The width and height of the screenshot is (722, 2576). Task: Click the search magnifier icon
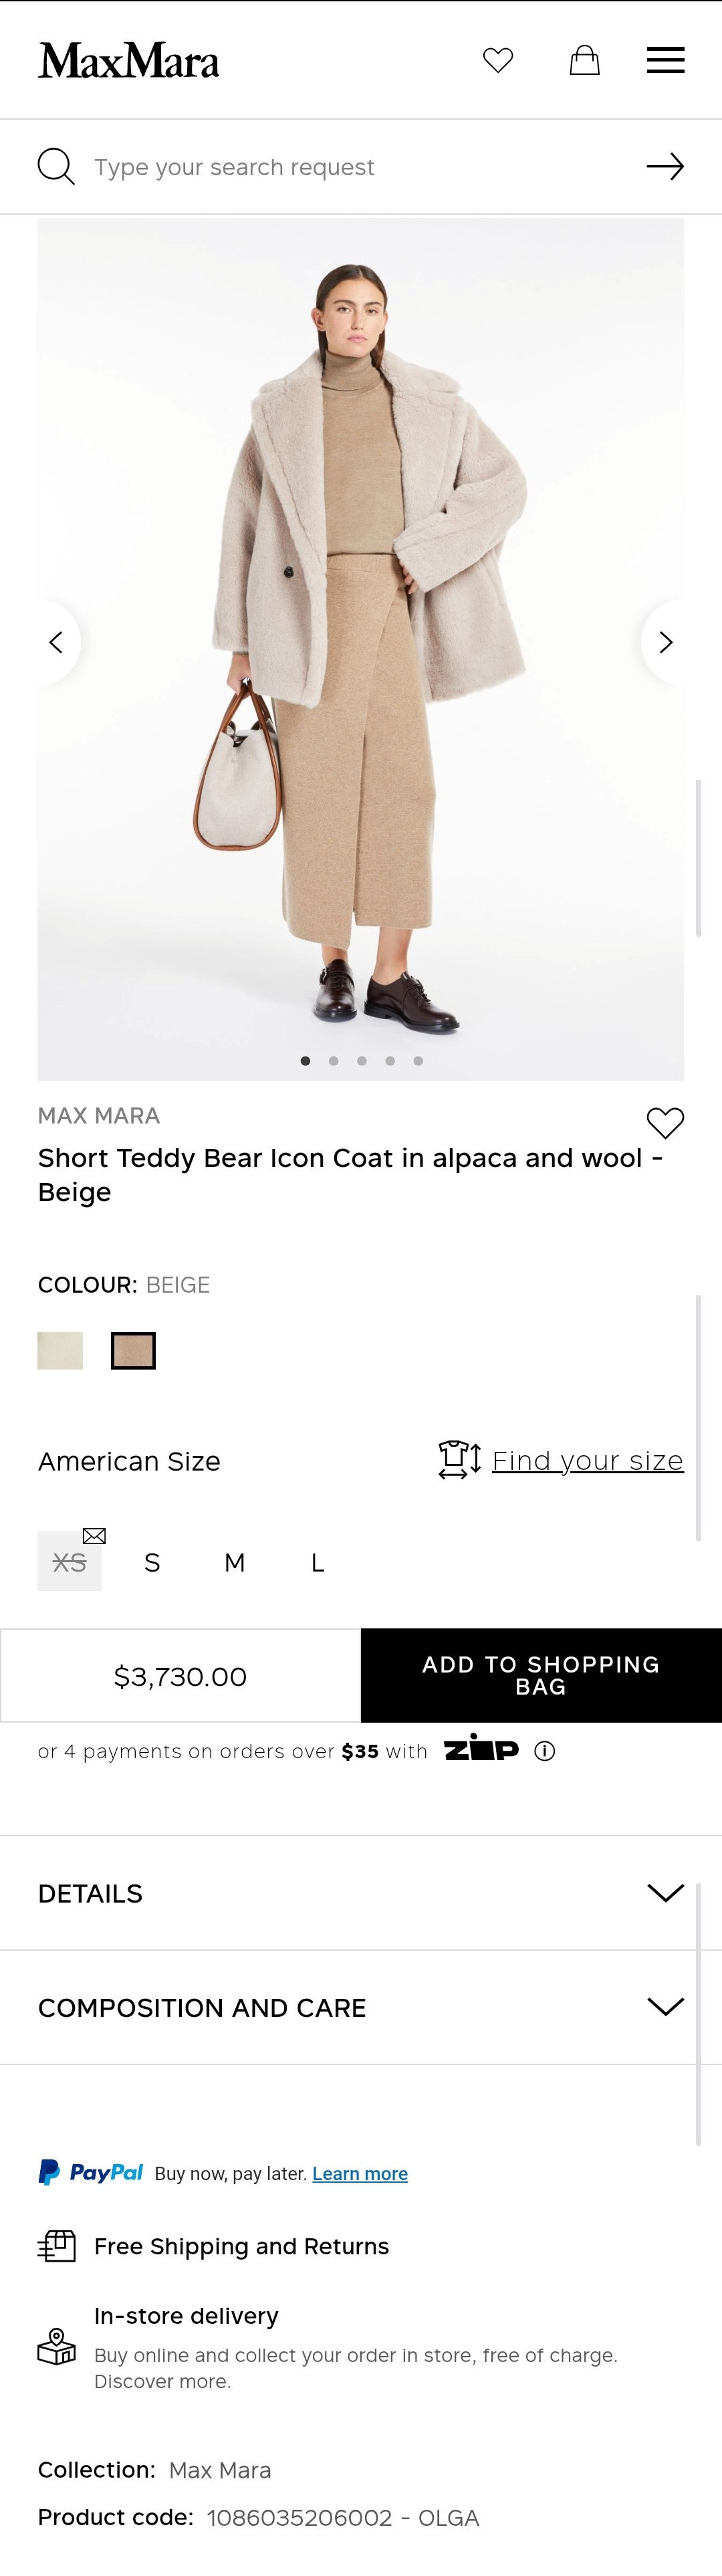[56, 166]
